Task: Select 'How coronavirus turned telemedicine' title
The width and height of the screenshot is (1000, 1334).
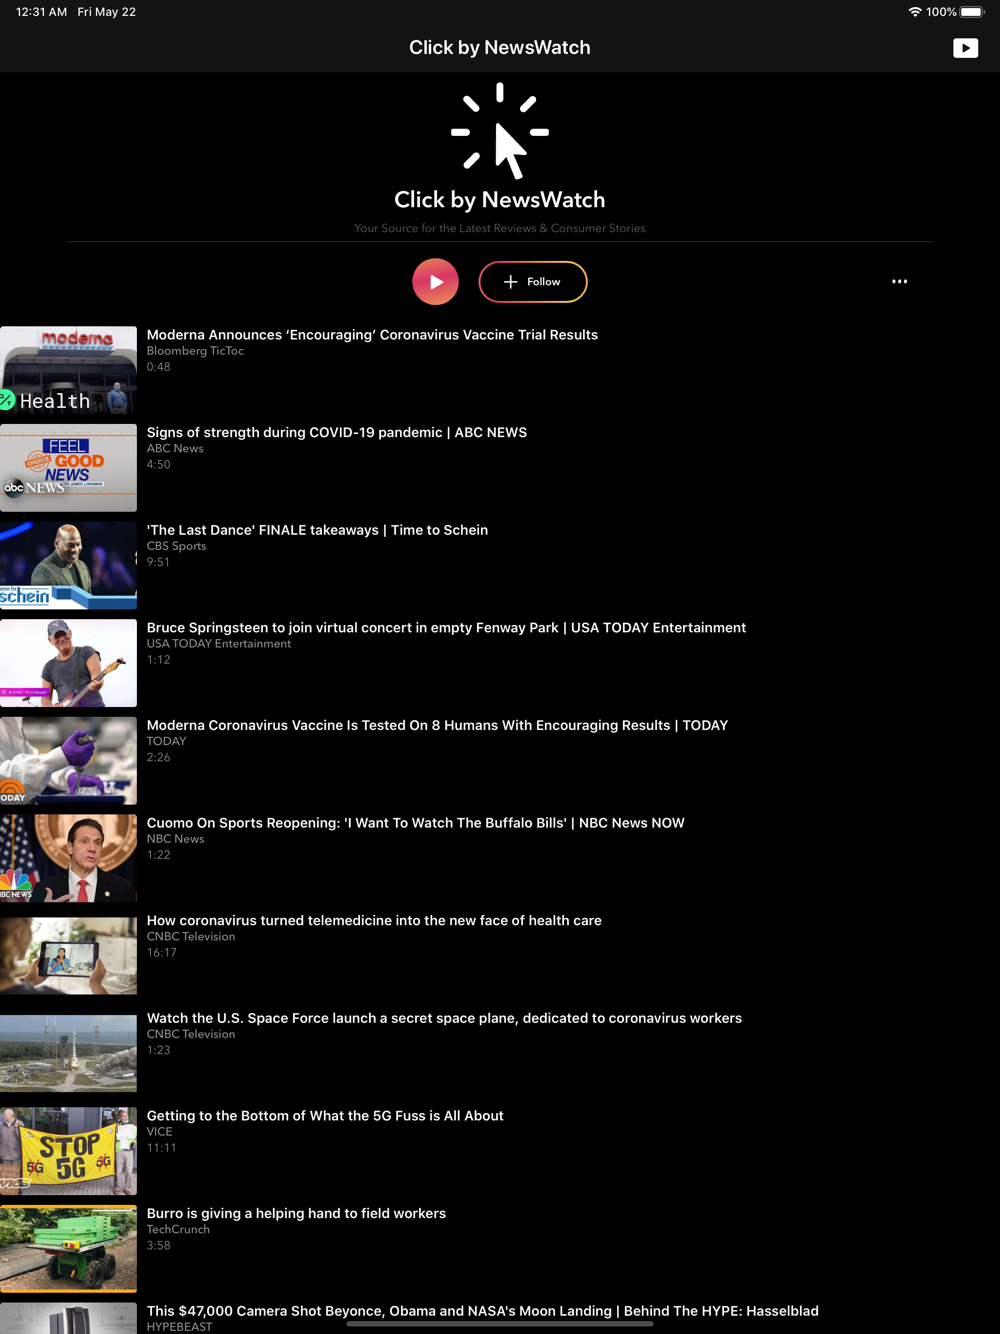Action: tap(374, 921)
